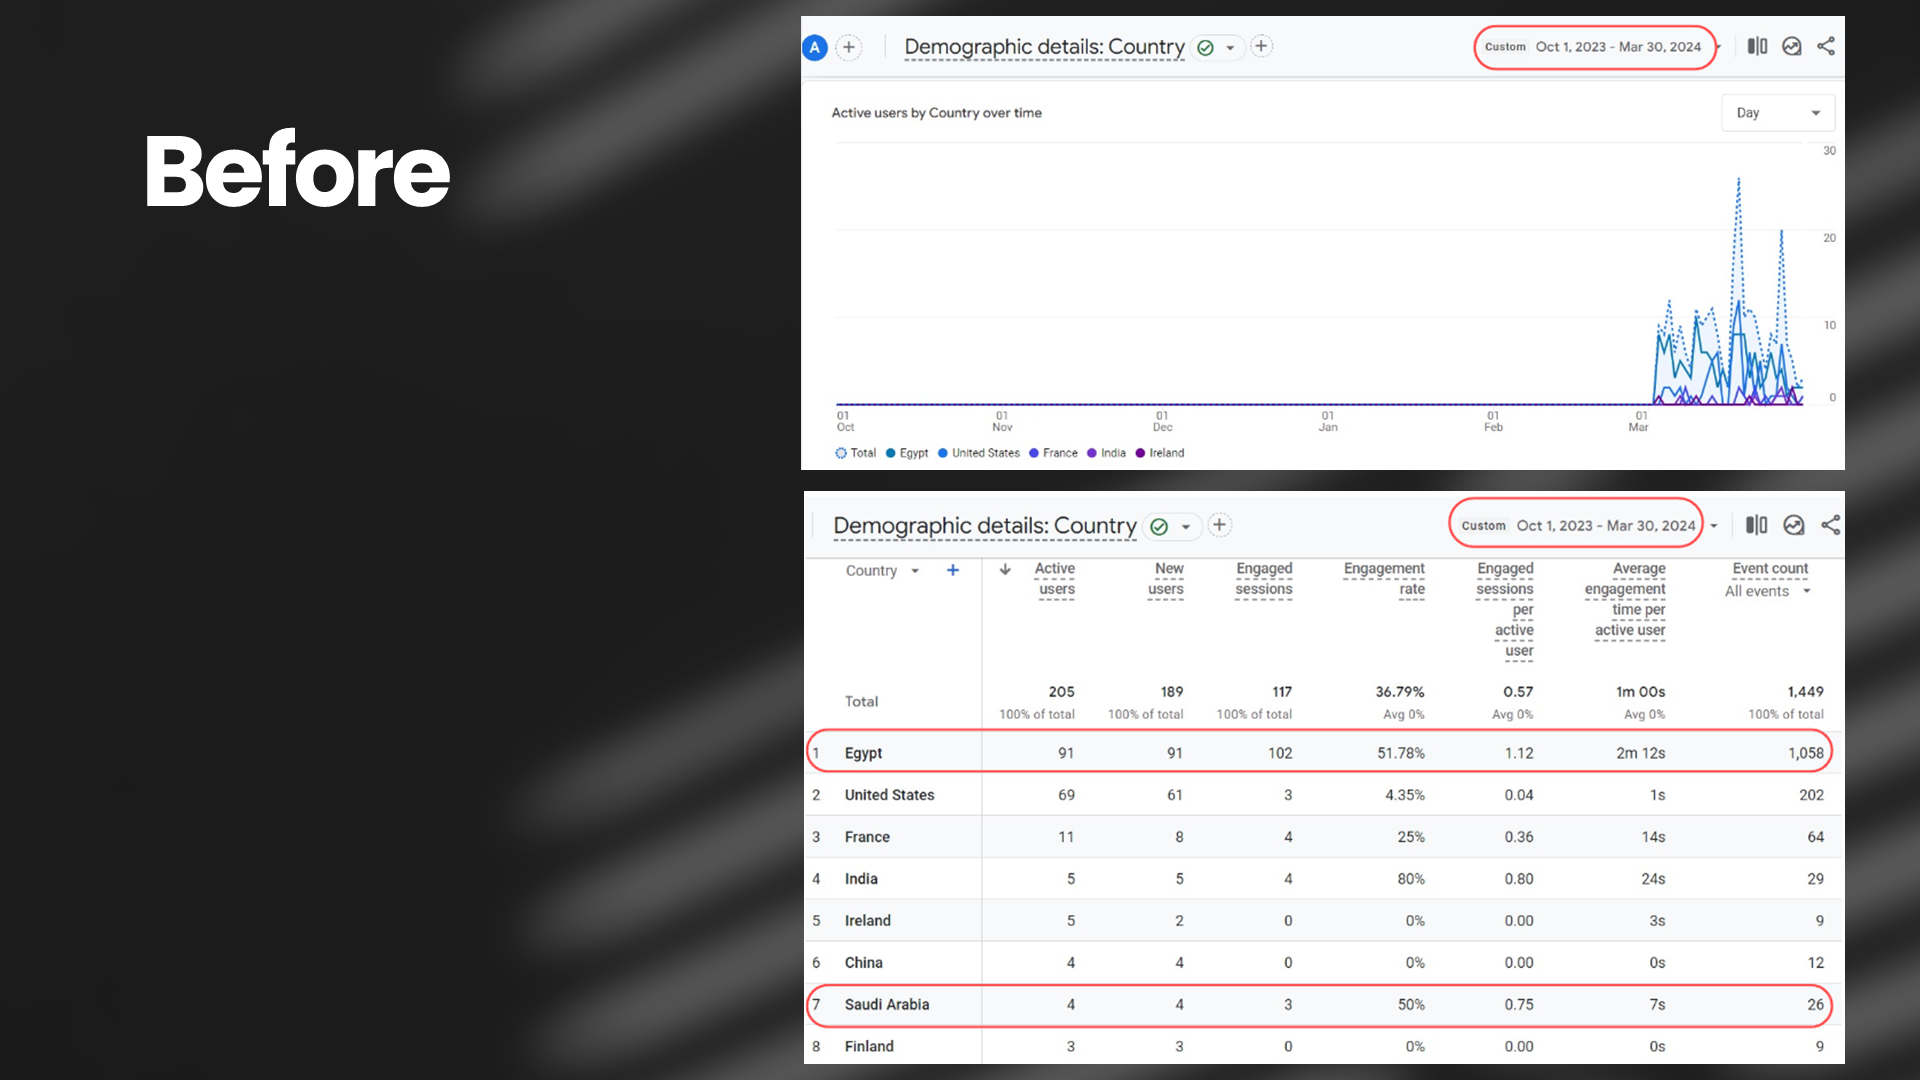
Task: Click compare columns icon in bottom report
Action: pyautogui.click(x=1756, y=525)
